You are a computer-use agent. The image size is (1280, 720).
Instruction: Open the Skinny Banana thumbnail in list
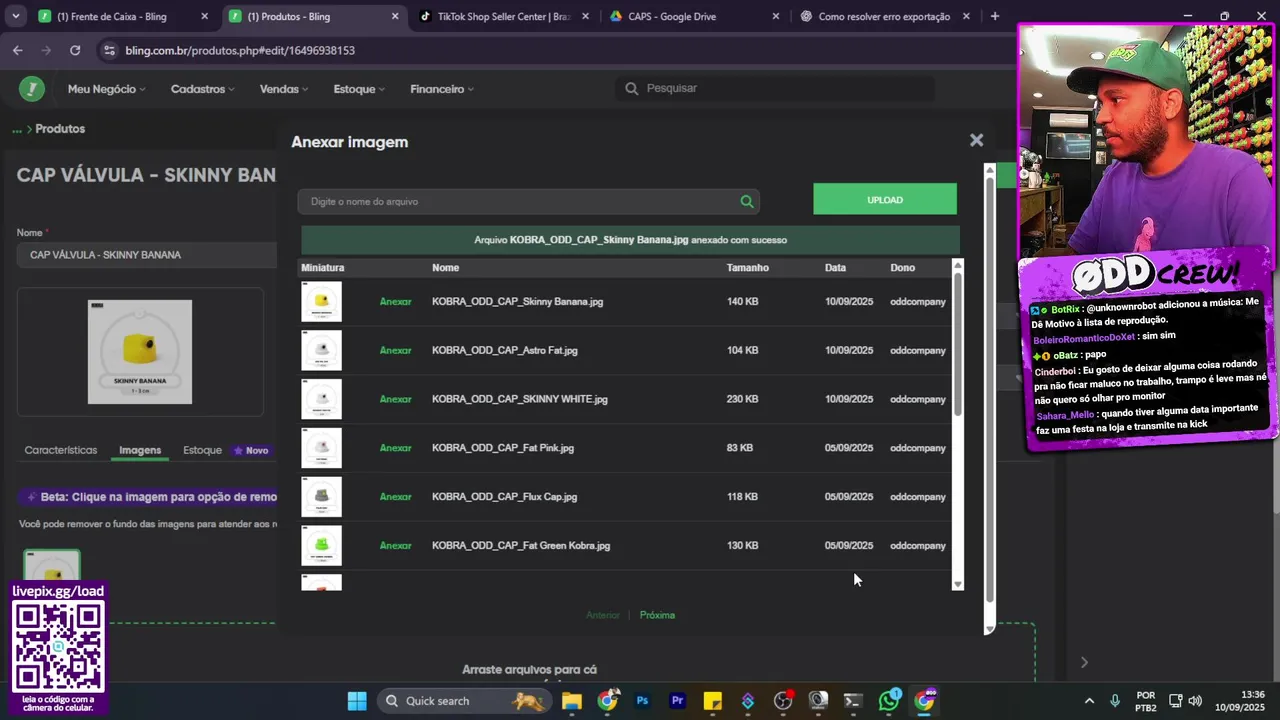coord(321,302)
